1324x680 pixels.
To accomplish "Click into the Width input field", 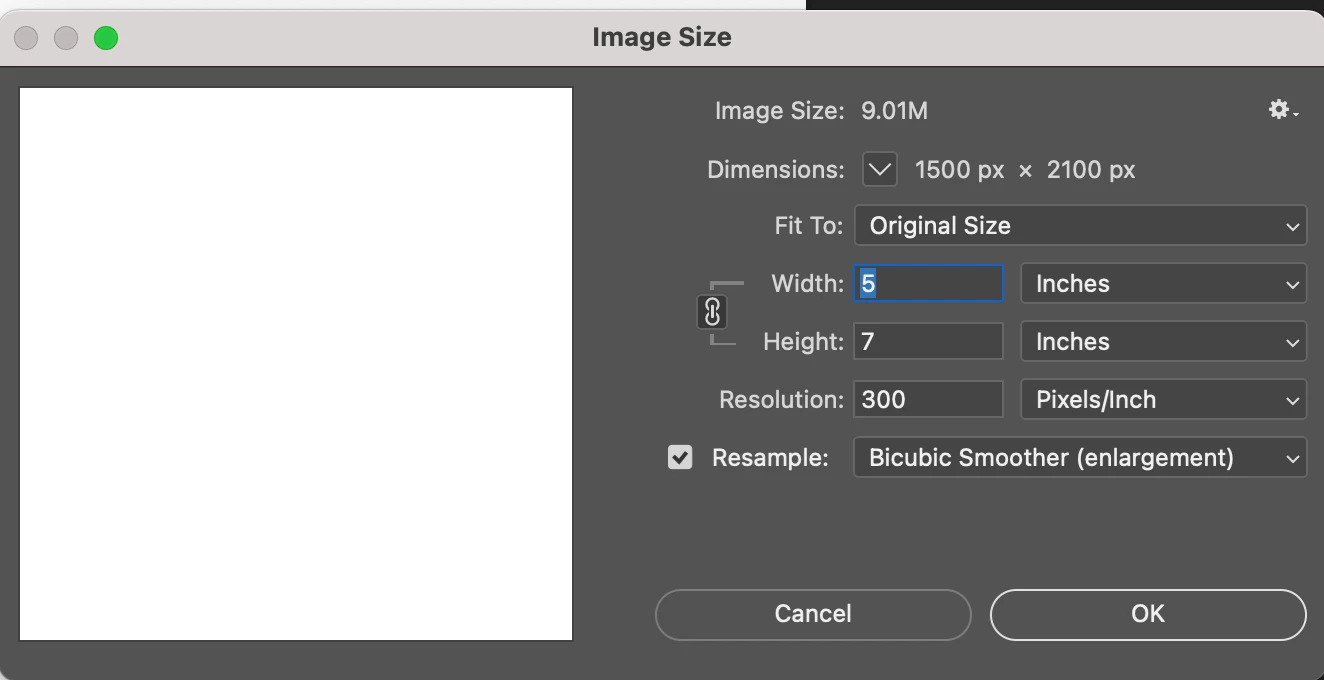I will point(928,284).
